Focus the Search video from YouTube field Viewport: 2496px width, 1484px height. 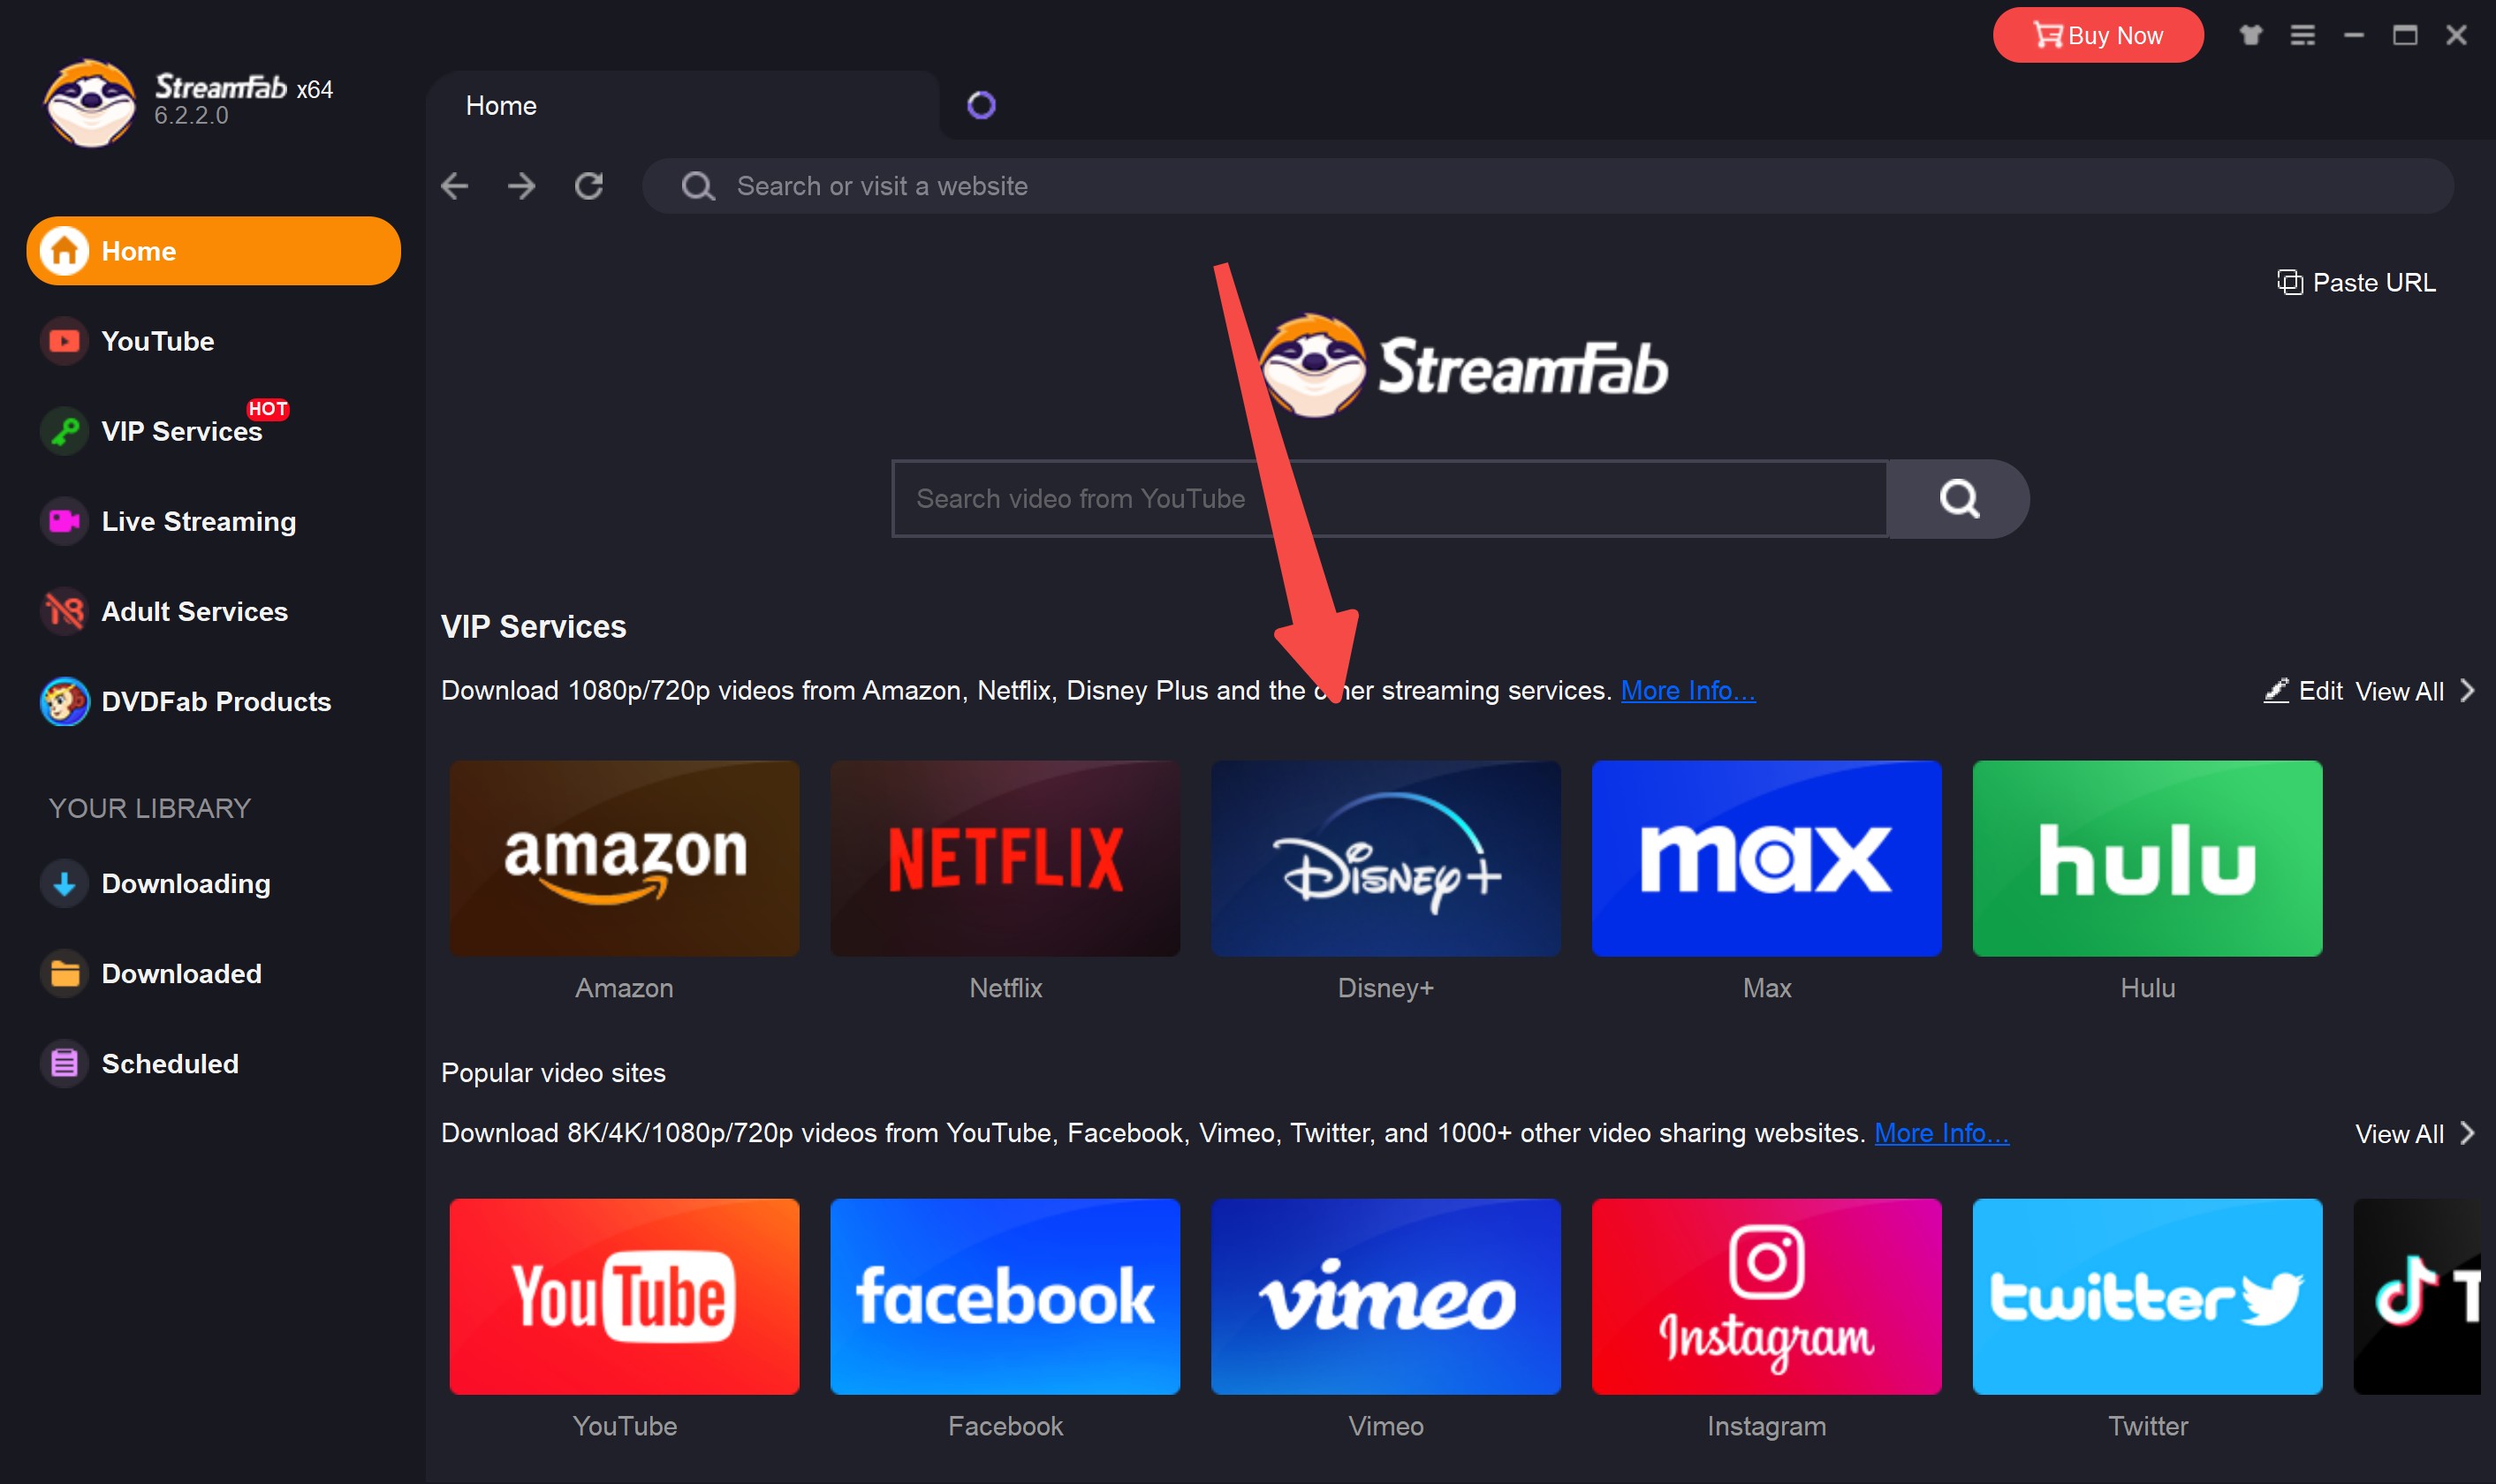(1390, 498)
